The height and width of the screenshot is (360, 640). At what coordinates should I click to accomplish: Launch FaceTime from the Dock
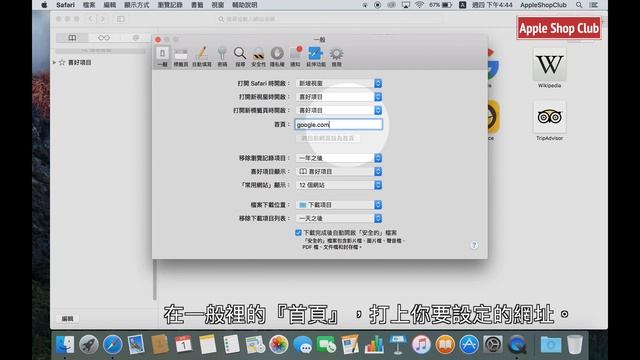pos(327,344)
